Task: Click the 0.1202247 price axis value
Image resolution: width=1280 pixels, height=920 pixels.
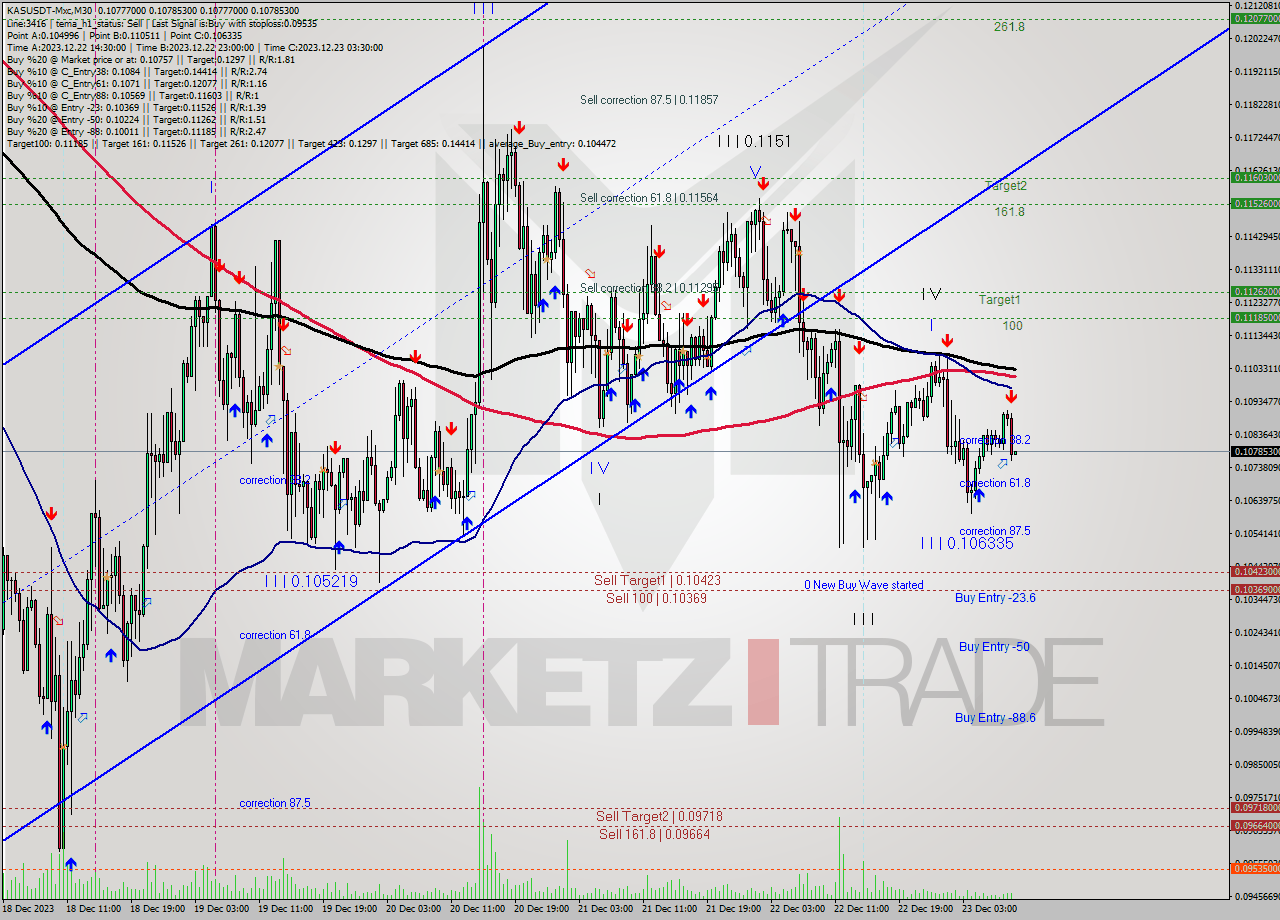Action: pyautogui.click(x=1255, y=39)
